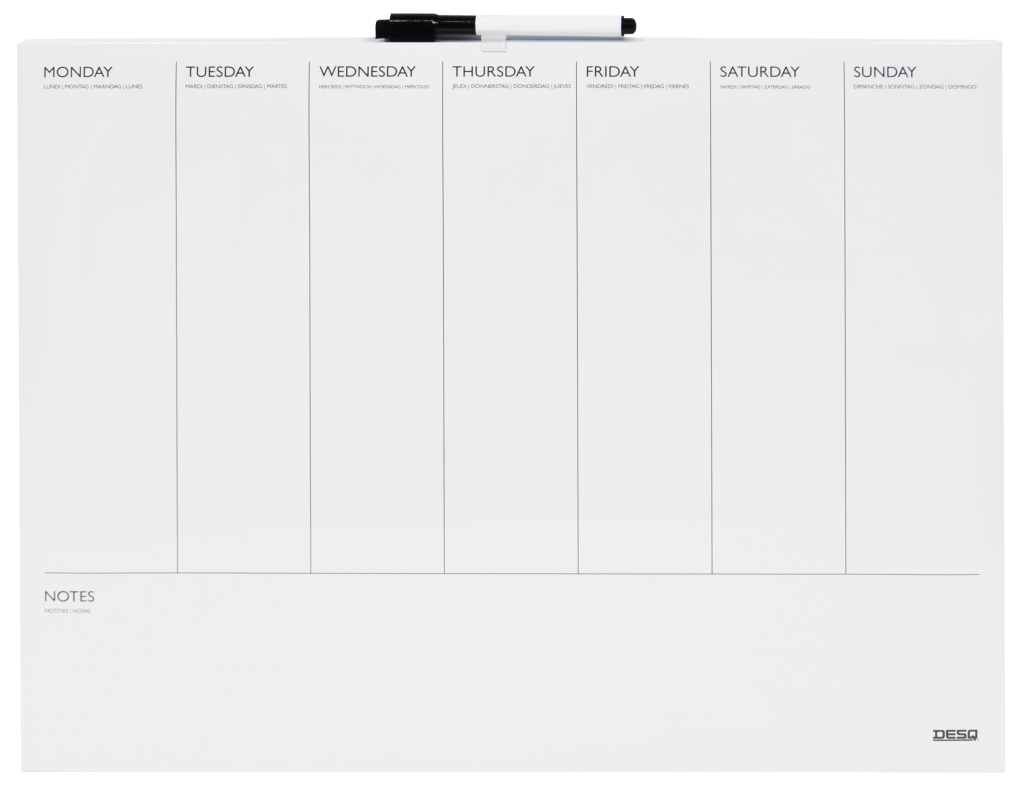Click the 'JEUDI | DONNERSTAG | DONDERDAG | JUEVES' subtitle
This screenshot has width=1024, height=793.
tap(511, 86)
